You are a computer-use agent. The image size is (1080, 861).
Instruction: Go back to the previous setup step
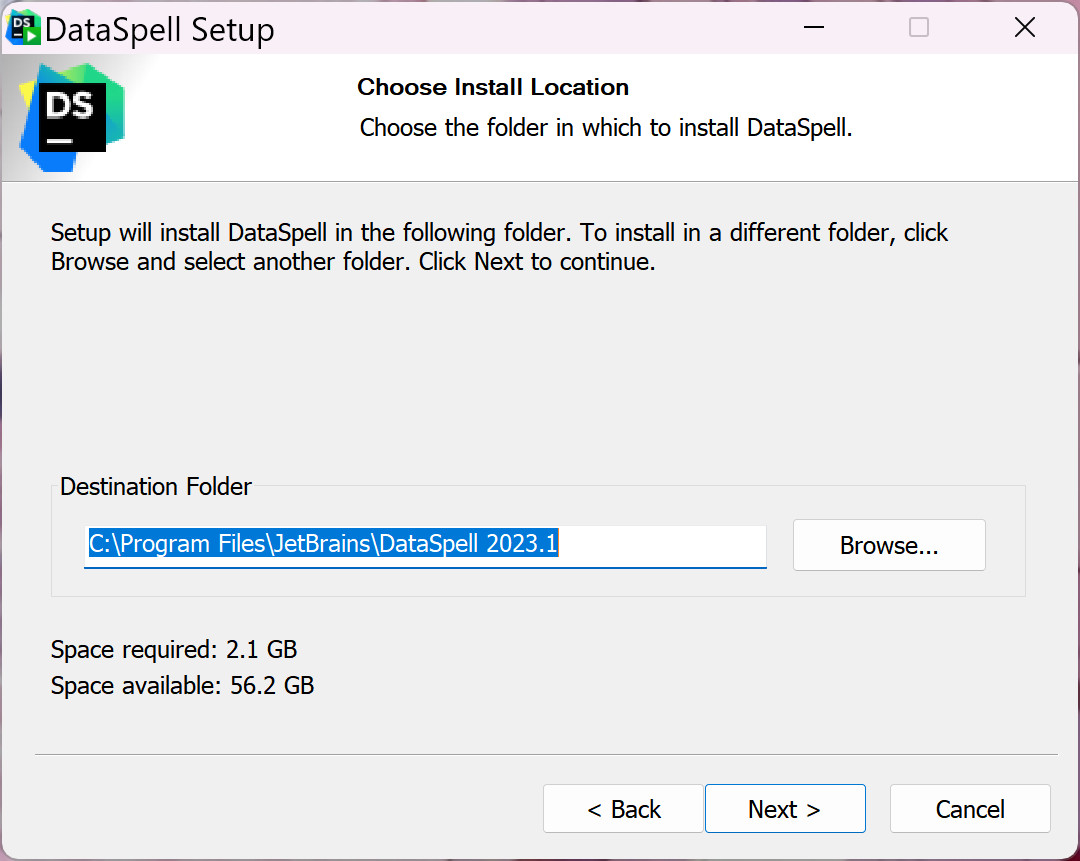[x=623, y=808]
